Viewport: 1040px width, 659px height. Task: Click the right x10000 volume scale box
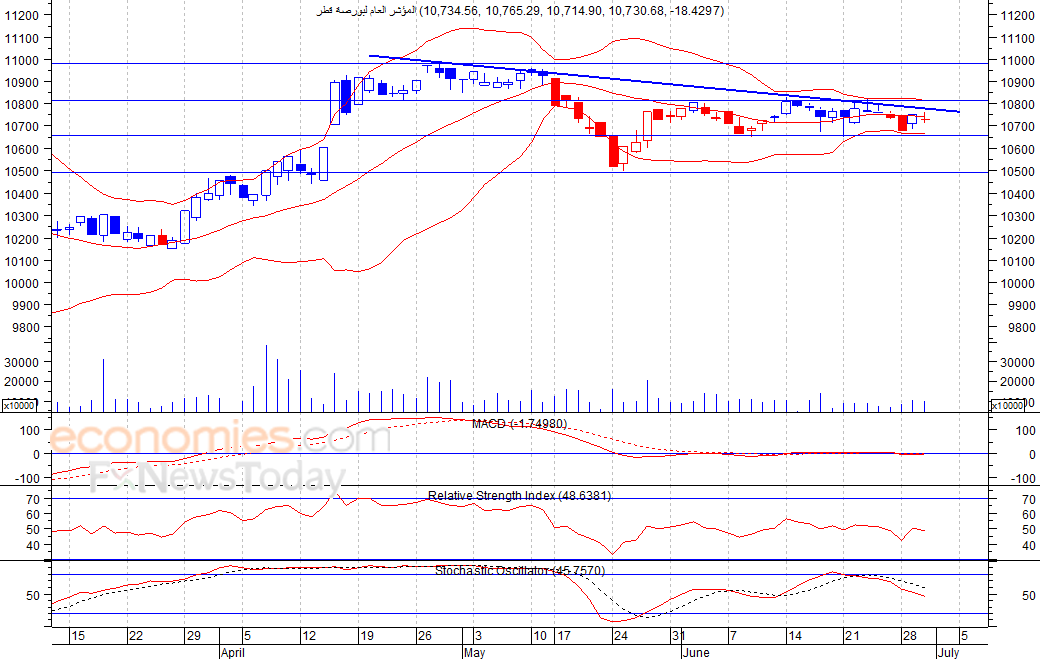pos(1007,405)
